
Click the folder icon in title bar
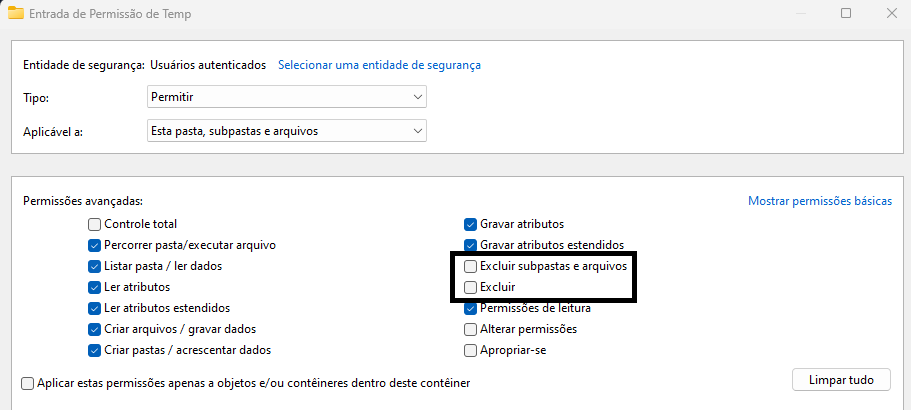pos(16,13)
